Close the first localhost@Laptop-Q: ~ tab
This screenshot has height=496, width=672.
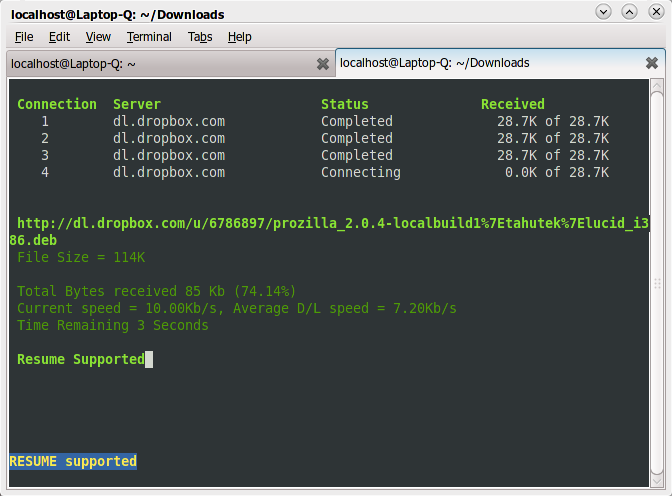click(x=323, y=63)
